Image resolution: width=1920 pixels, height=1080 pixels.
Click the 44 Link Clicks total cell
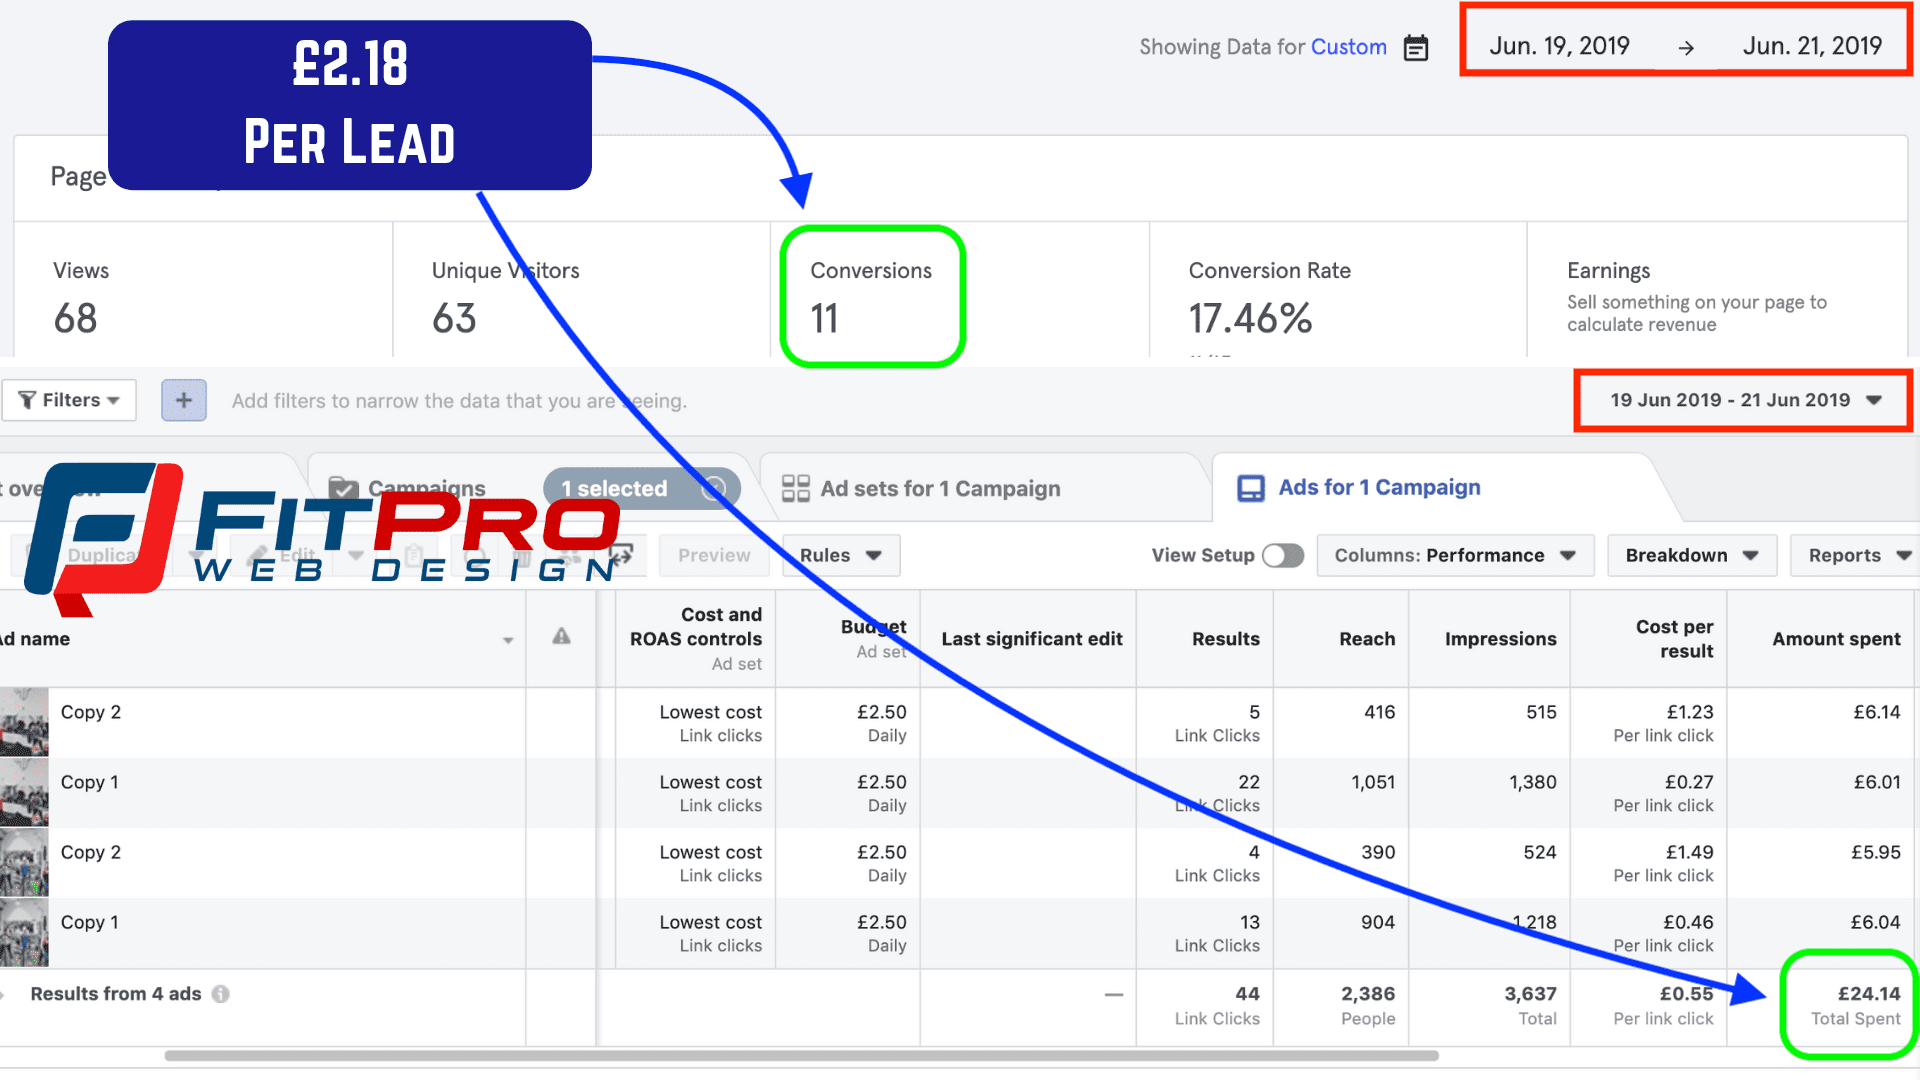click(1217, 1005)
